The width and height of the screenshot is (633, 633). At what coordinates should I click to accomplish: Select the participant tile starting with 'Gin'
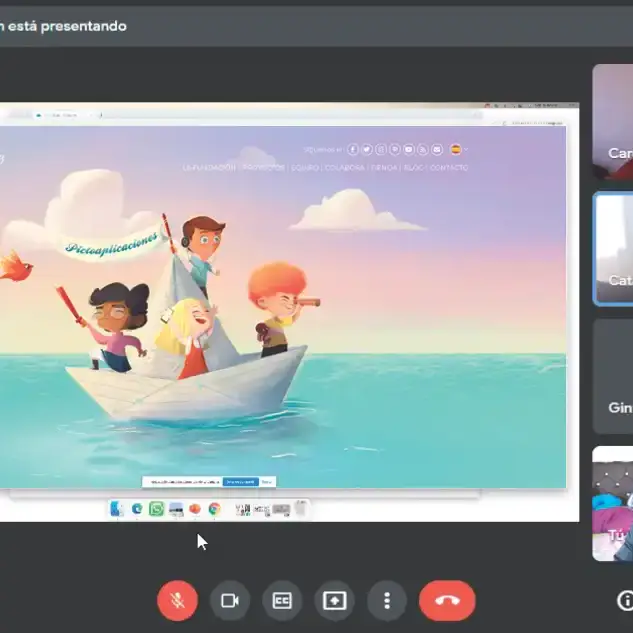[x=613, y=376]
